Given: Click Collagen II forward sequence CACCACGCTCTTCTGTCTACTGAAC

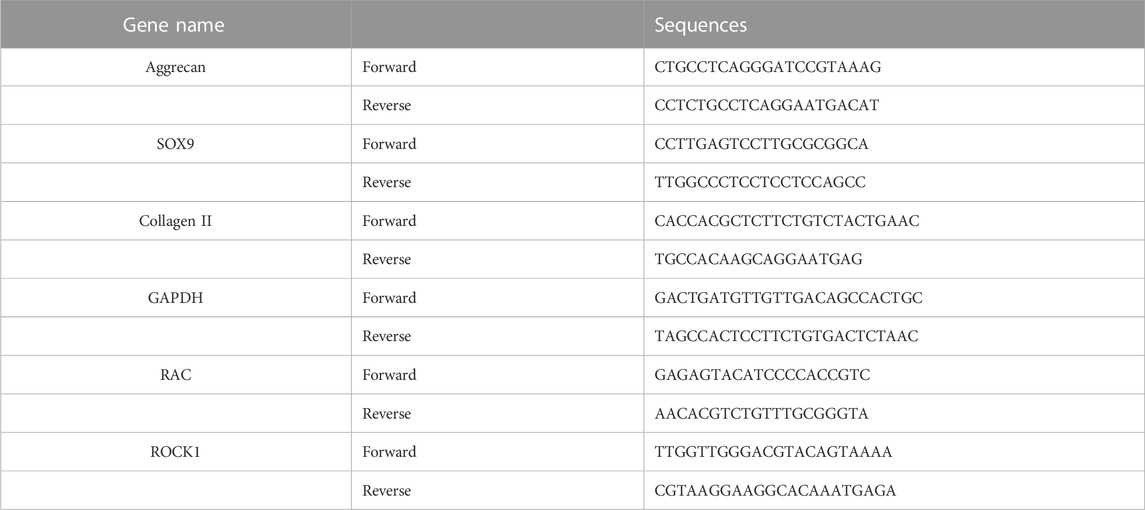Looking at the screenshot, I should 787,221.
